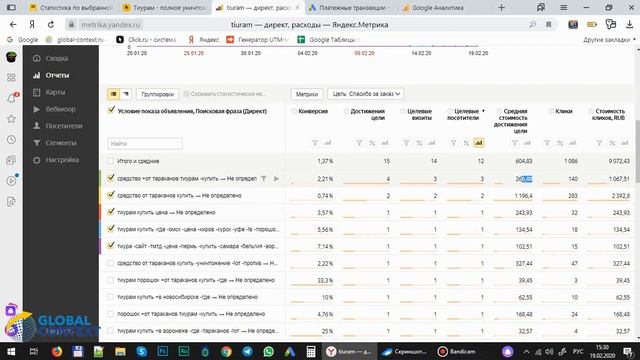Click the bookmark icon in address bar
Screen dimensions: 640x360
tap(549, 24)
